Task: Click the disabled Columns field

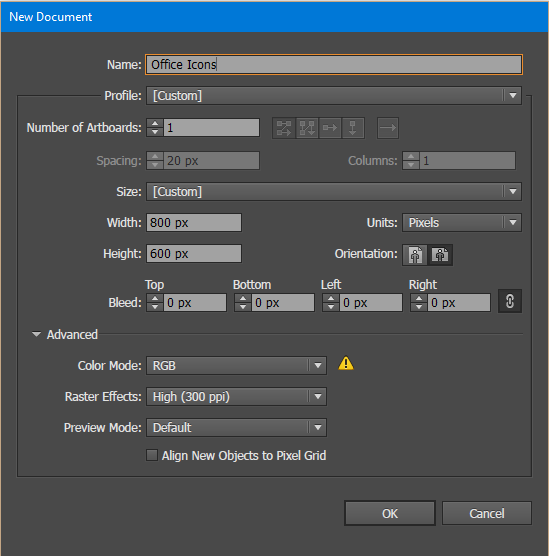Action: coord(467,161)
